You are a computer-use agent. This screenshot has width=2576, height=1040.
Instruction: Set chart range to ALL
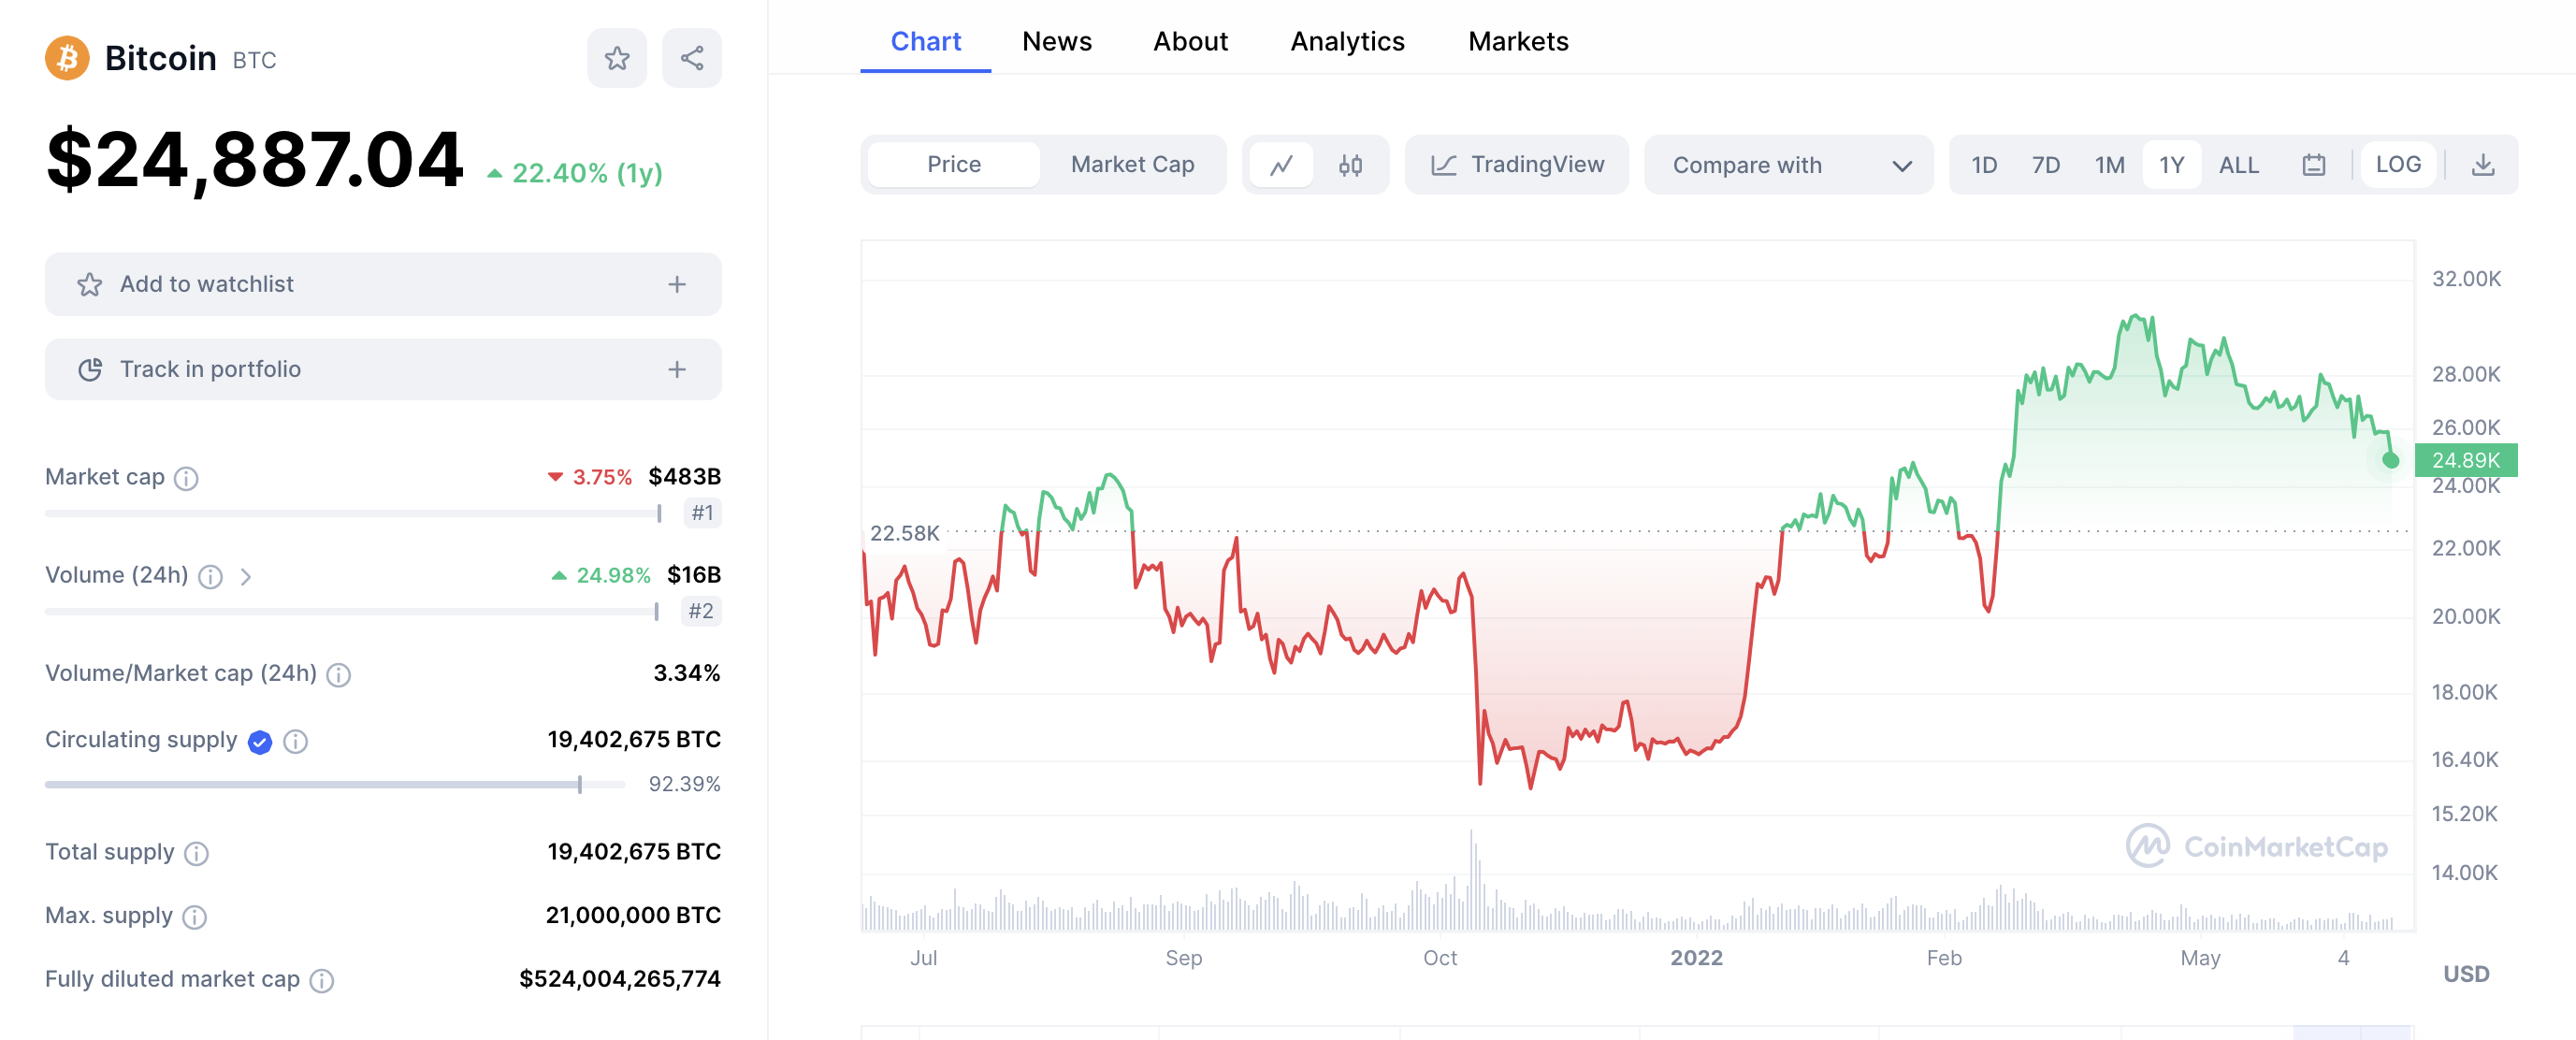pos(2238,165)
